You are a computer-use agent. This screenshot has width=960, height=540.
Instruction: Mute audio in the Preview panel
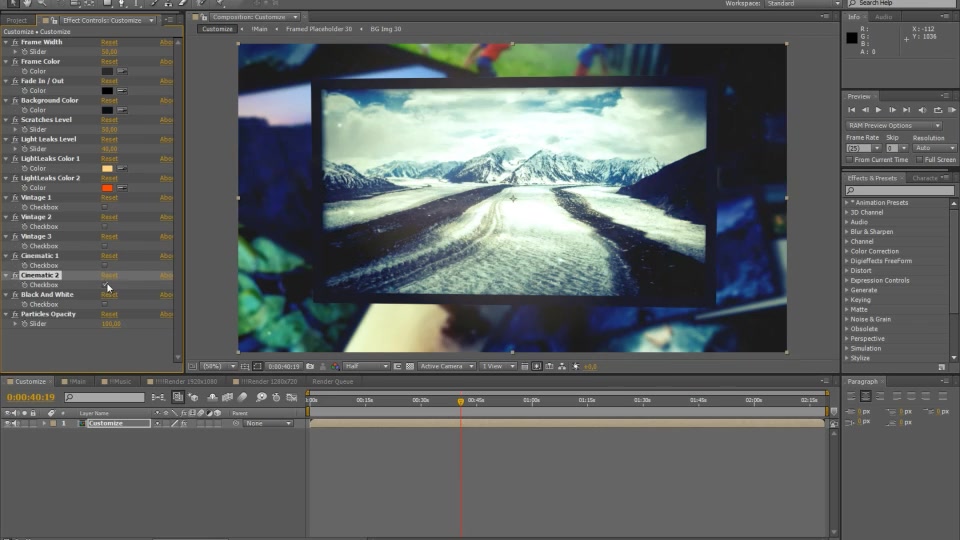point(923,110)
